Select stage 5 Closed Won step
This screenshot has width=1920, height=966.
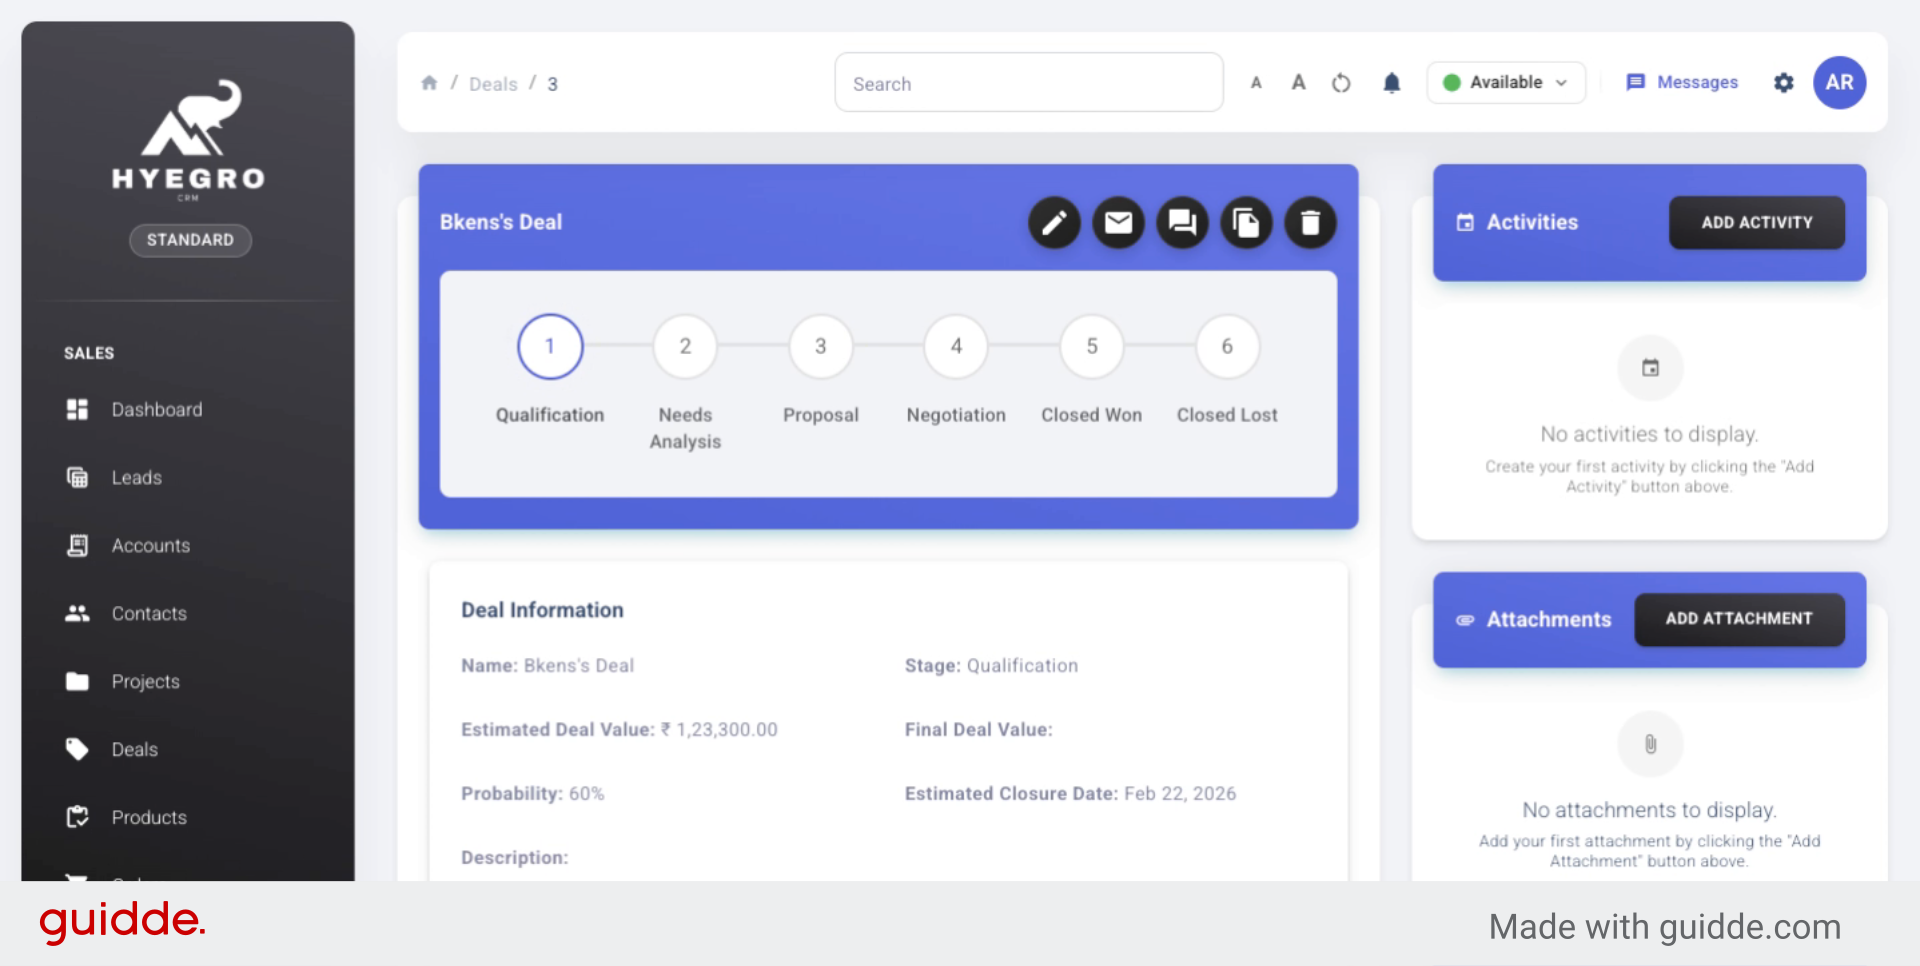[1091, 347]
